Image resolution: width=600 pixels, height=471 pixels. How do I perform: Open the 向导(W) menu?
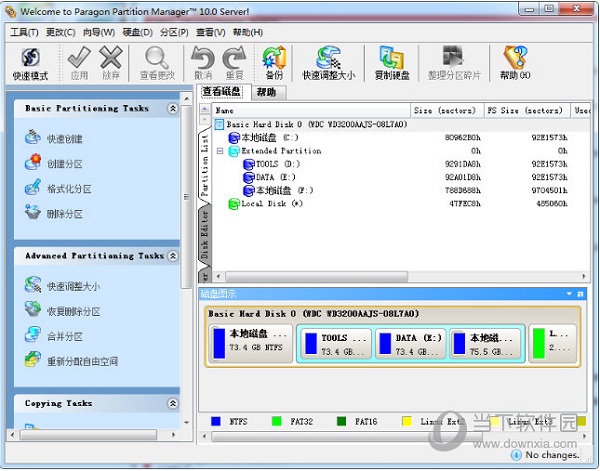pos(99,33)
